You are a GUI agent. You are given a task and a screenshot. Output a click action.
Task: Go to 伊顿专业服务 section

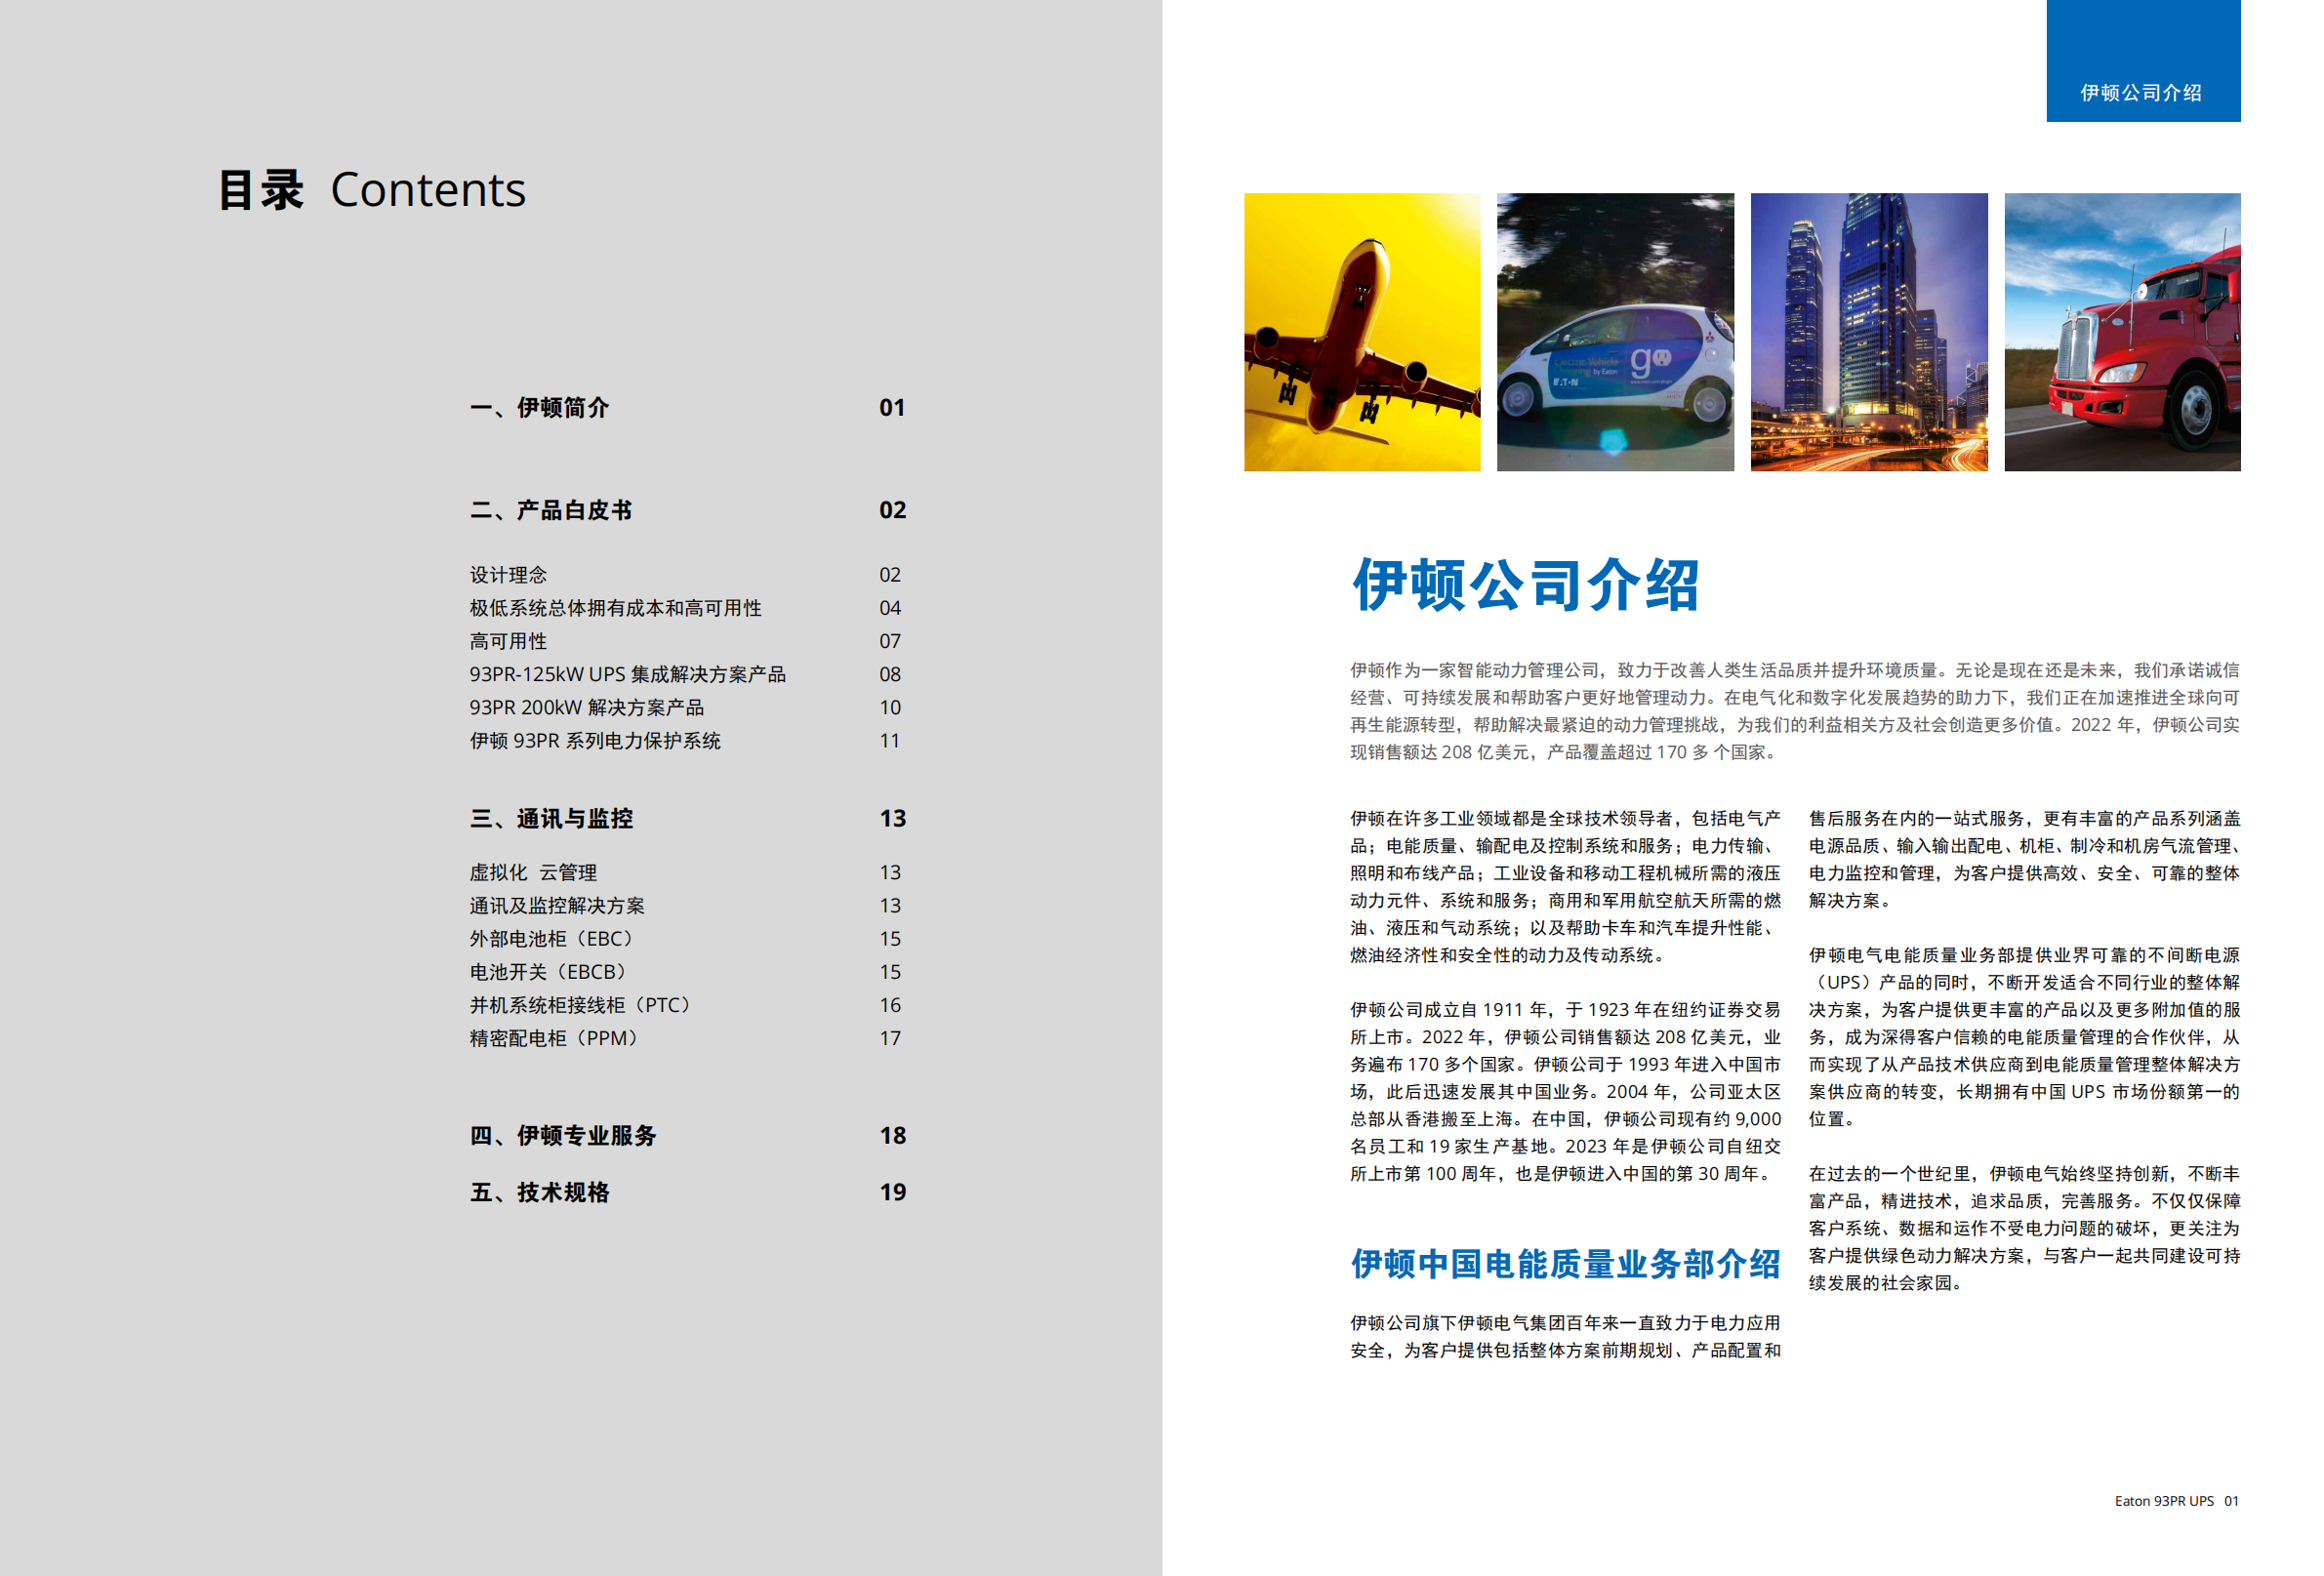coord(563,1135)
